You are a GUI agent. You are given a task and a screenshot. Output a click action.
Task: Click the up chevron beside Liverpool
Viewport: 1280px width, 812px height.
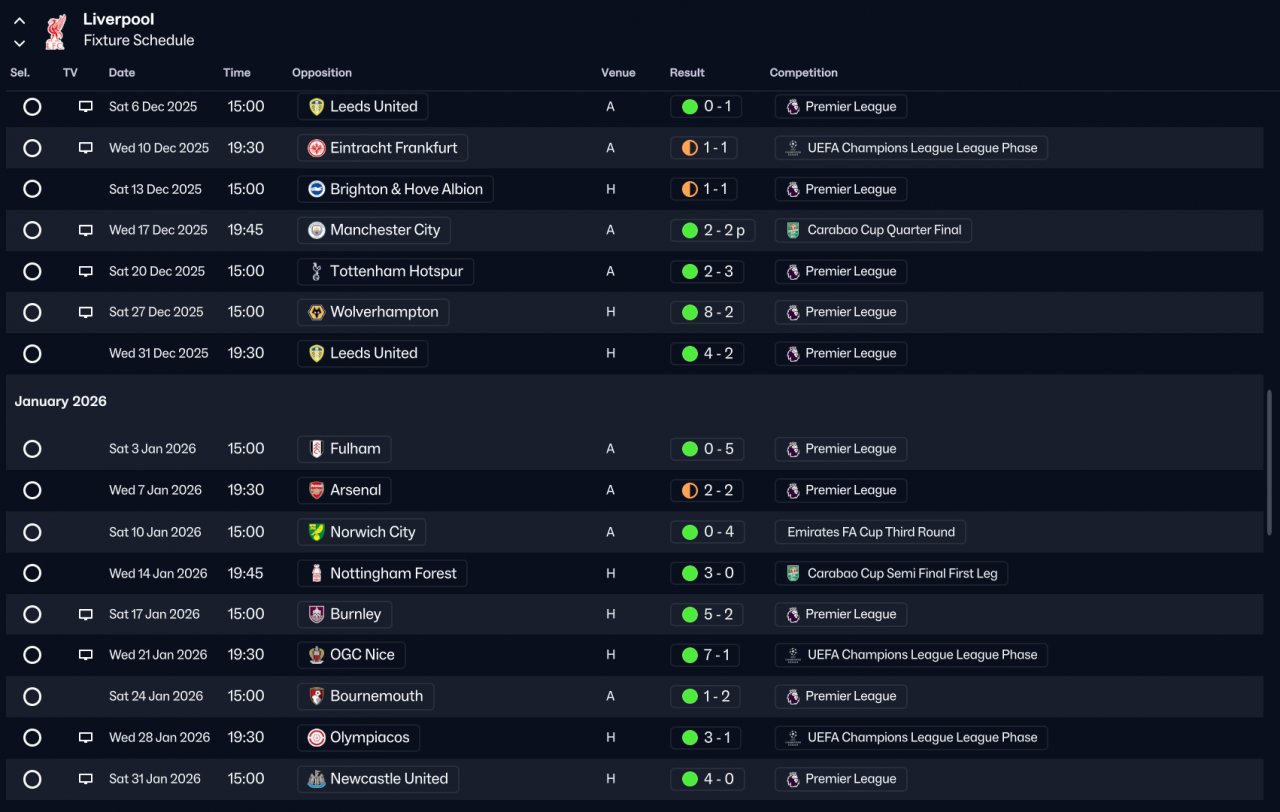(x=19, y=20)
